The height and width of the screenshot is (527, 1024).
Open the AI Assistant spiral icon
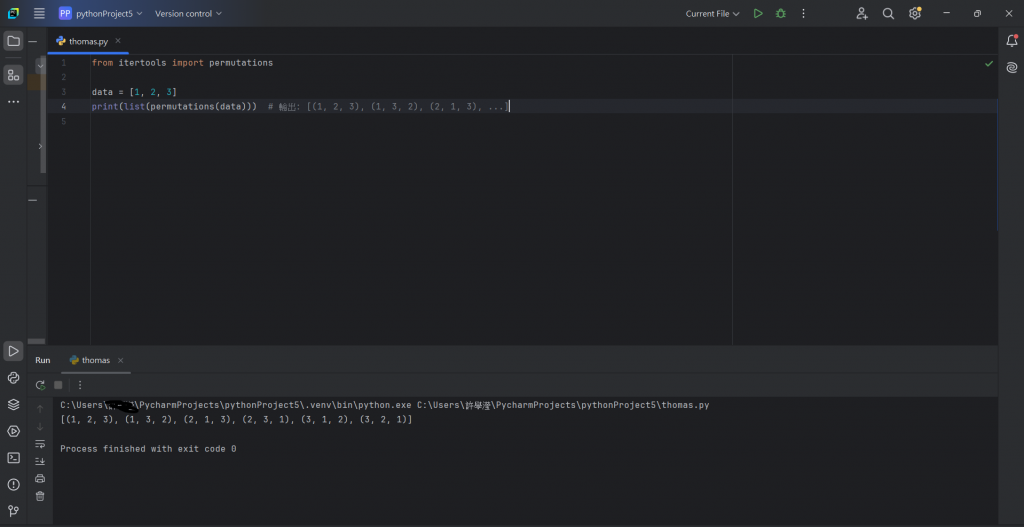click(x=1011, y=67)
